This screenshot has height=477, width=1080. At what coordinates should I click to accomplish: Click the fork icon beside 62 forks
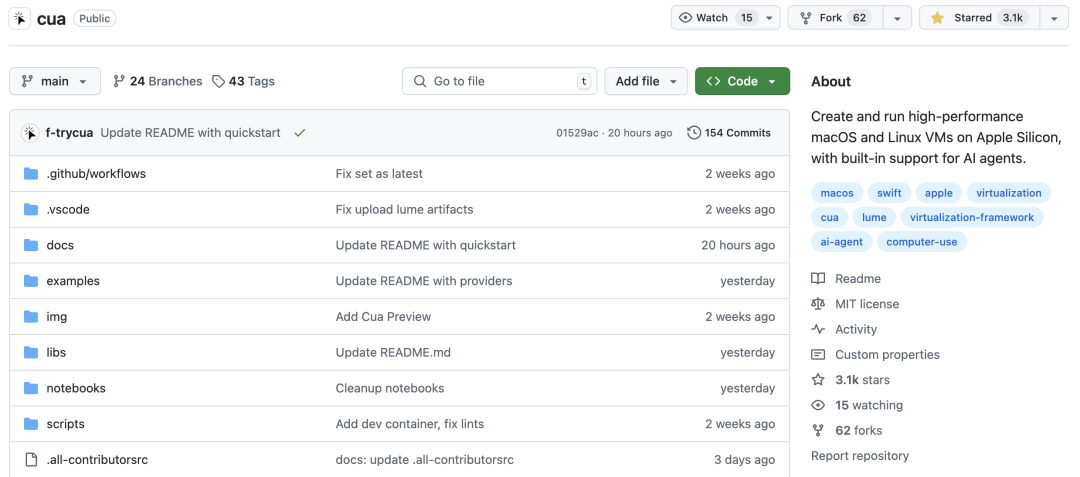[818, 430]
